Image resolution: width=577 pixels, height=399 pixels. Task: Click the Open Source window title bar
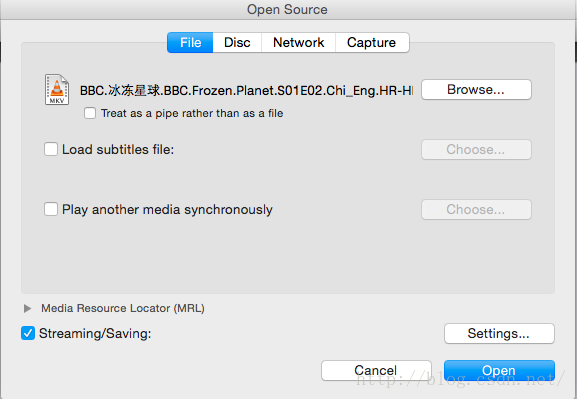click(288, 10)
